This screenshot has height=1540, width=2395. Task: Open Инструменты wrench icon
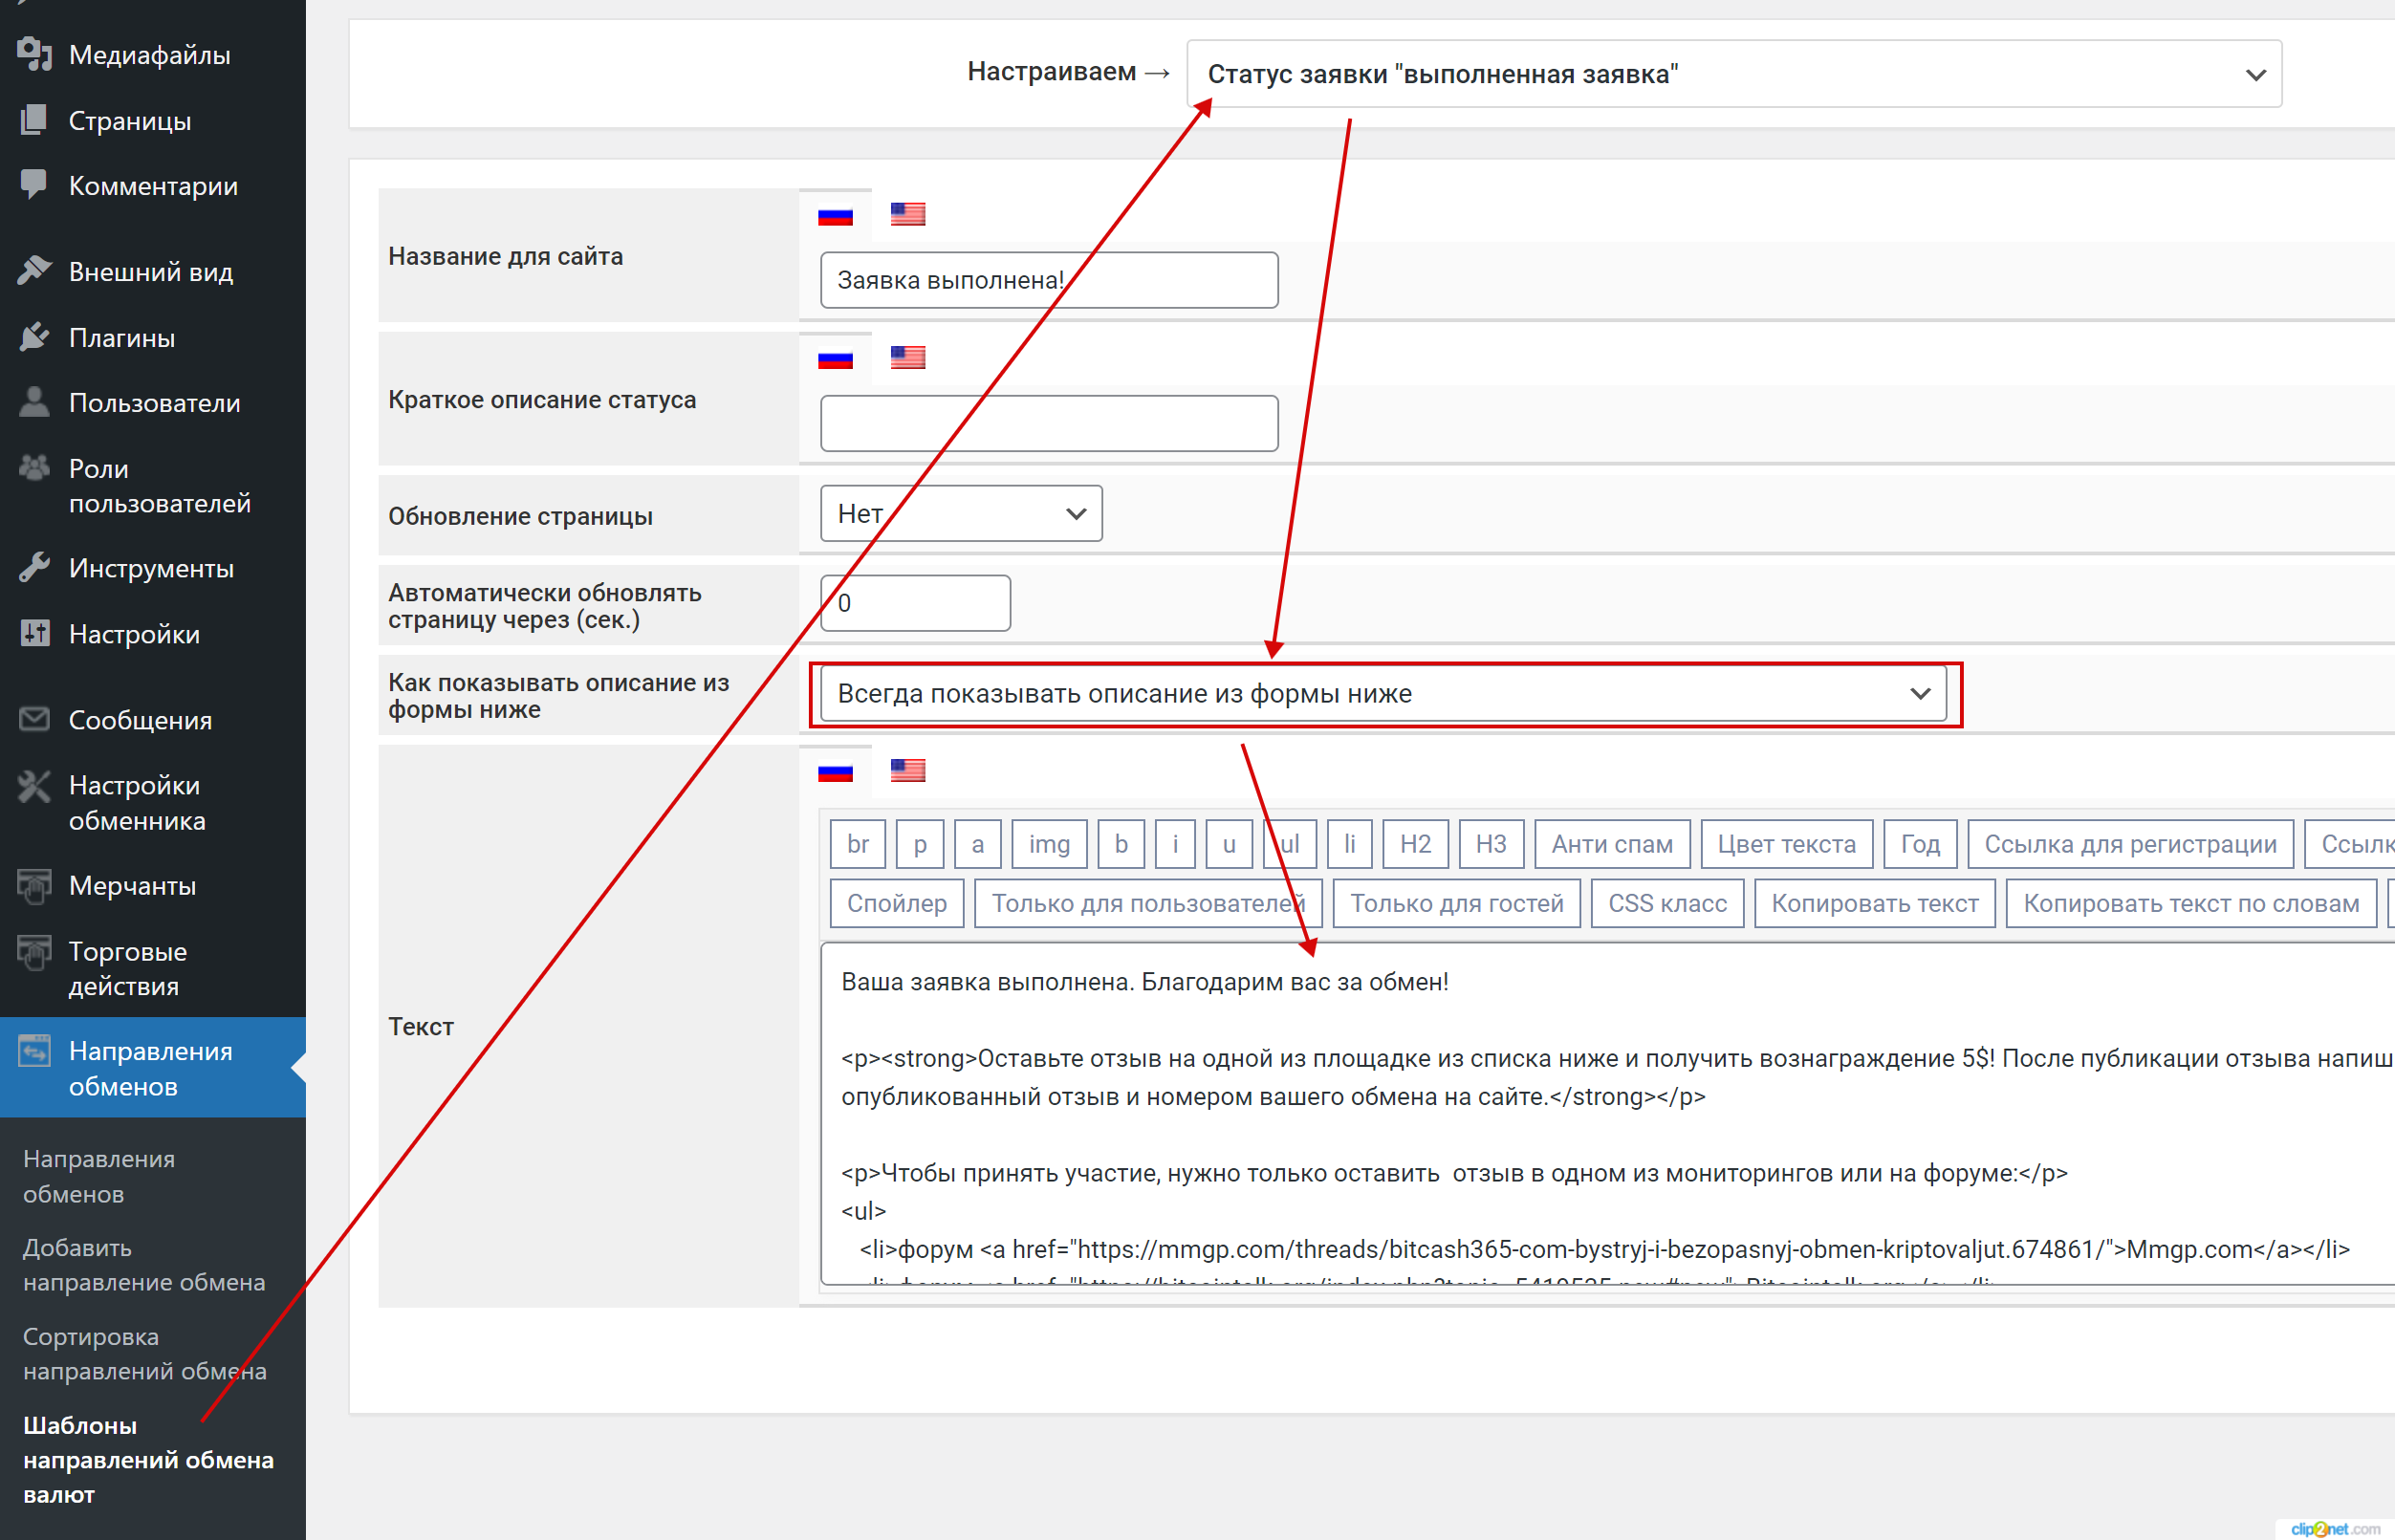click(x=34, y=567)
